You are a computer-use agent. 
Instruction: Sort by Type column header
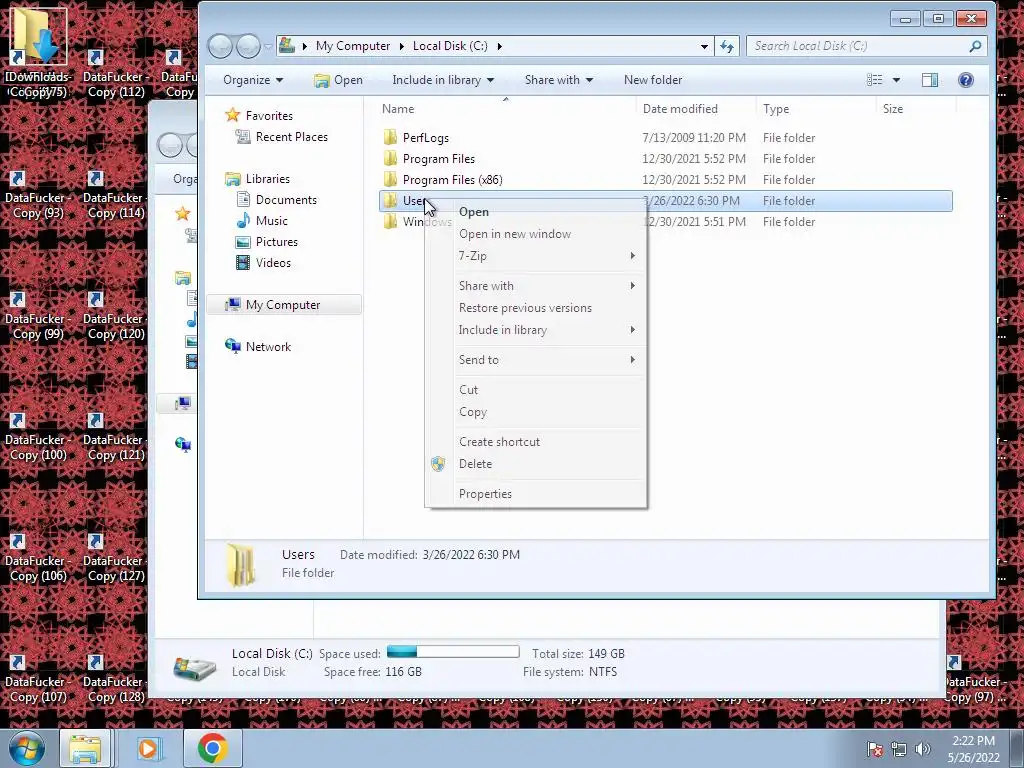click(776, 108)
